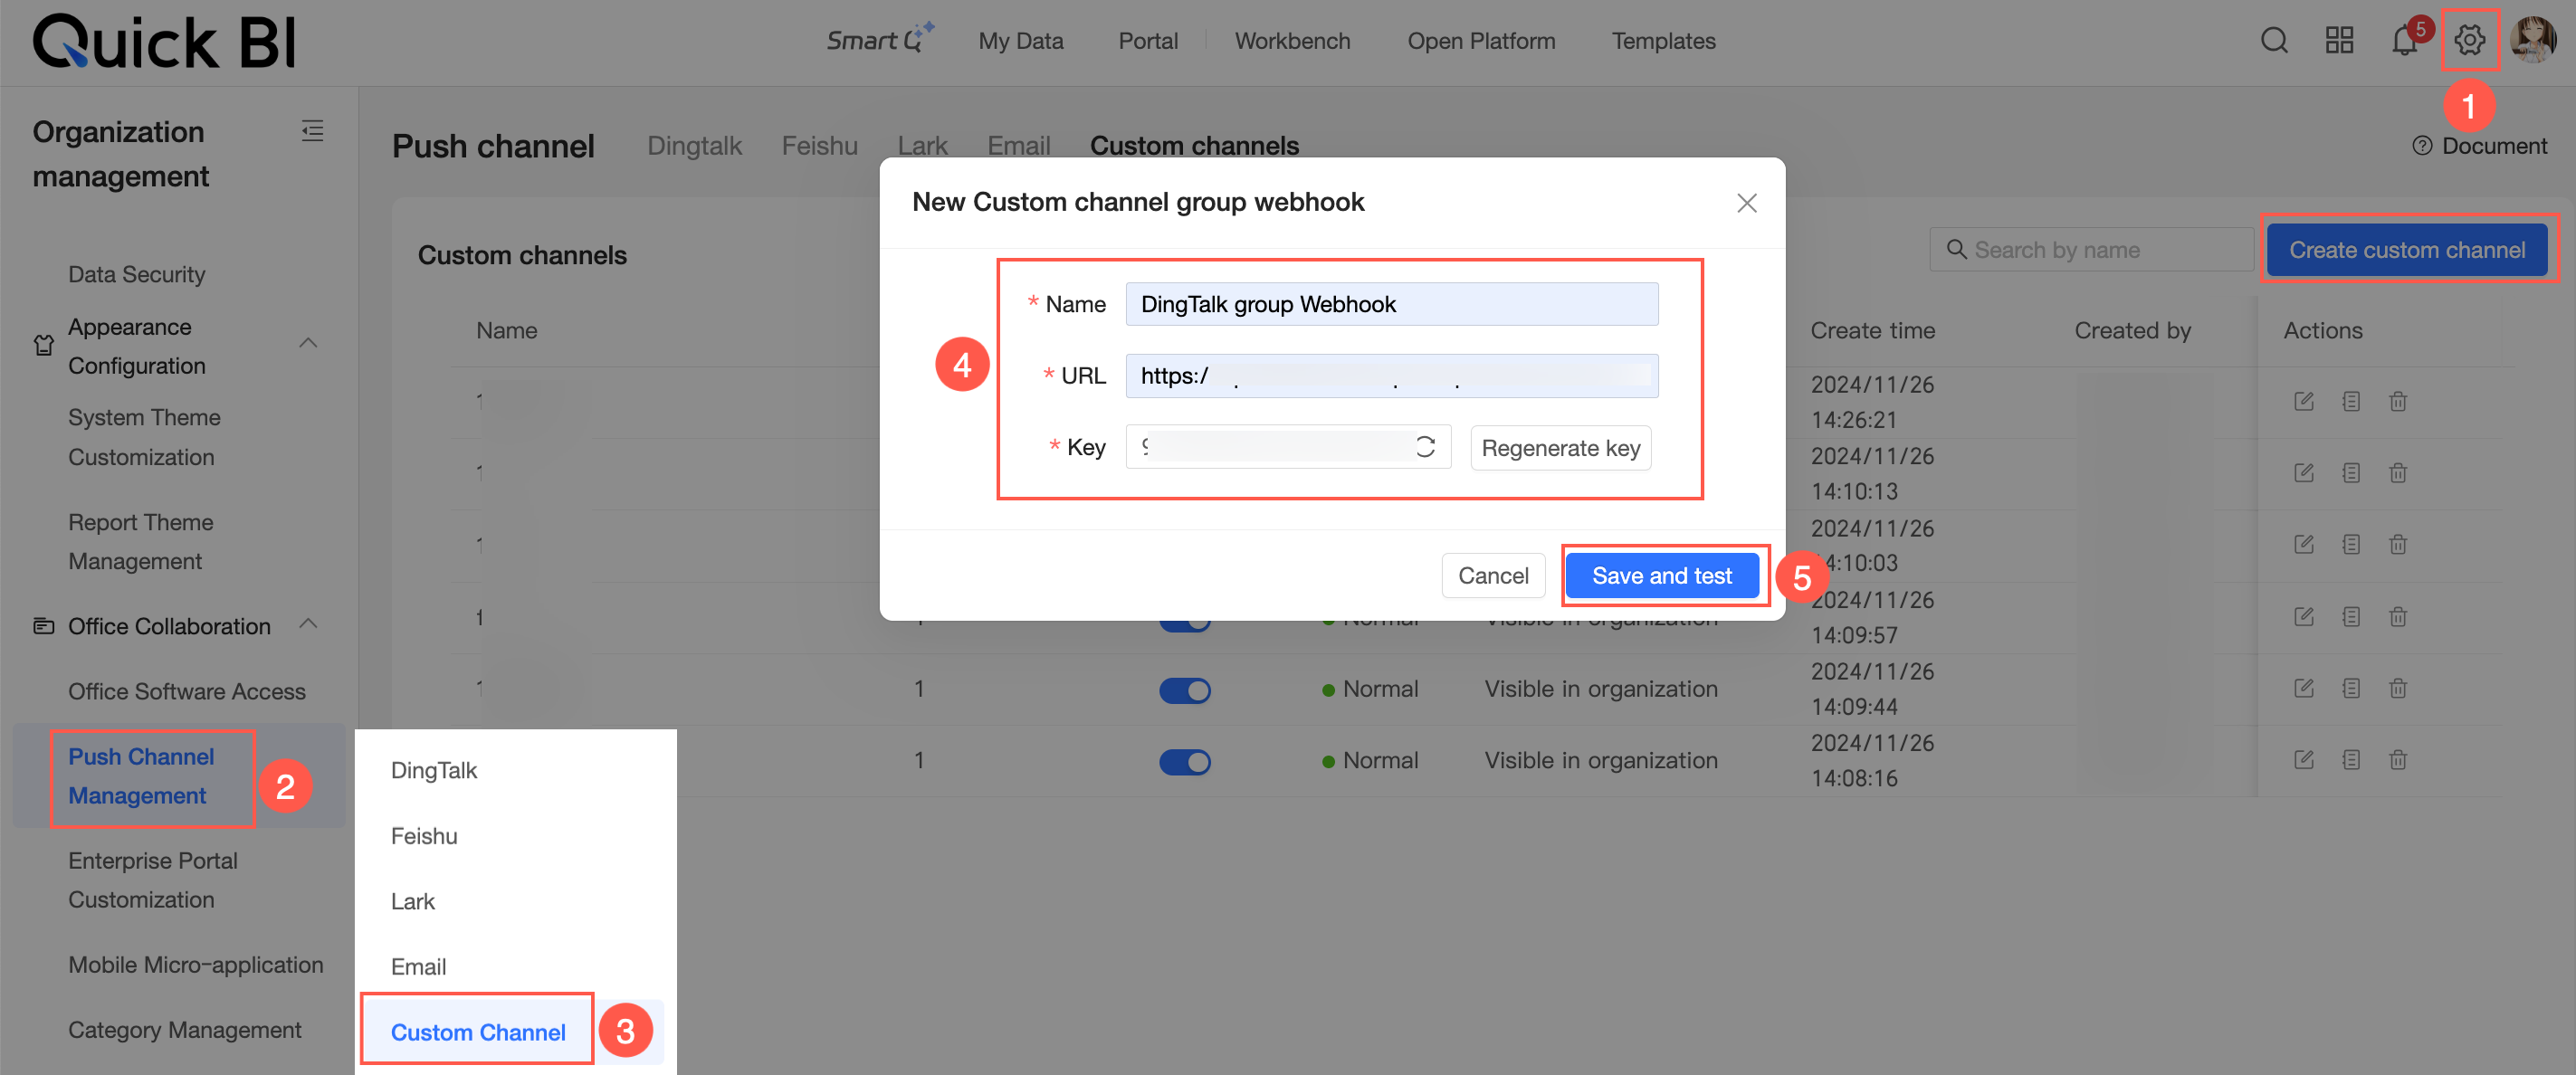Collapse the Organization management sidebar icon
This screenshot has width=2576, height=1075.
click(x=312, y=131)
